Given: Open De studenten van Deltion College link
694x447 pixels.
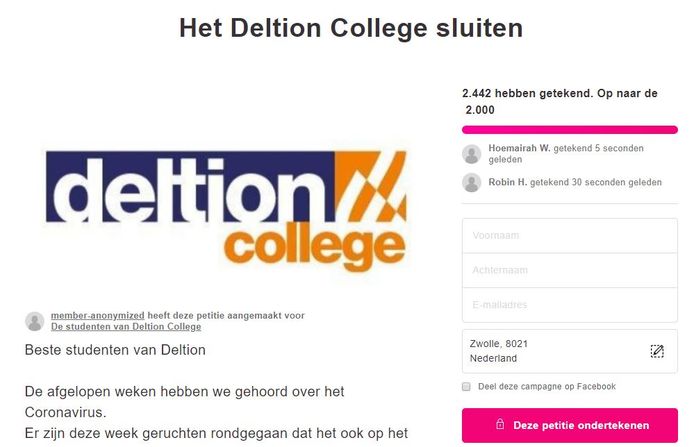Looking at the screenshot, I should pyautogui.click(x=126, y=327).
